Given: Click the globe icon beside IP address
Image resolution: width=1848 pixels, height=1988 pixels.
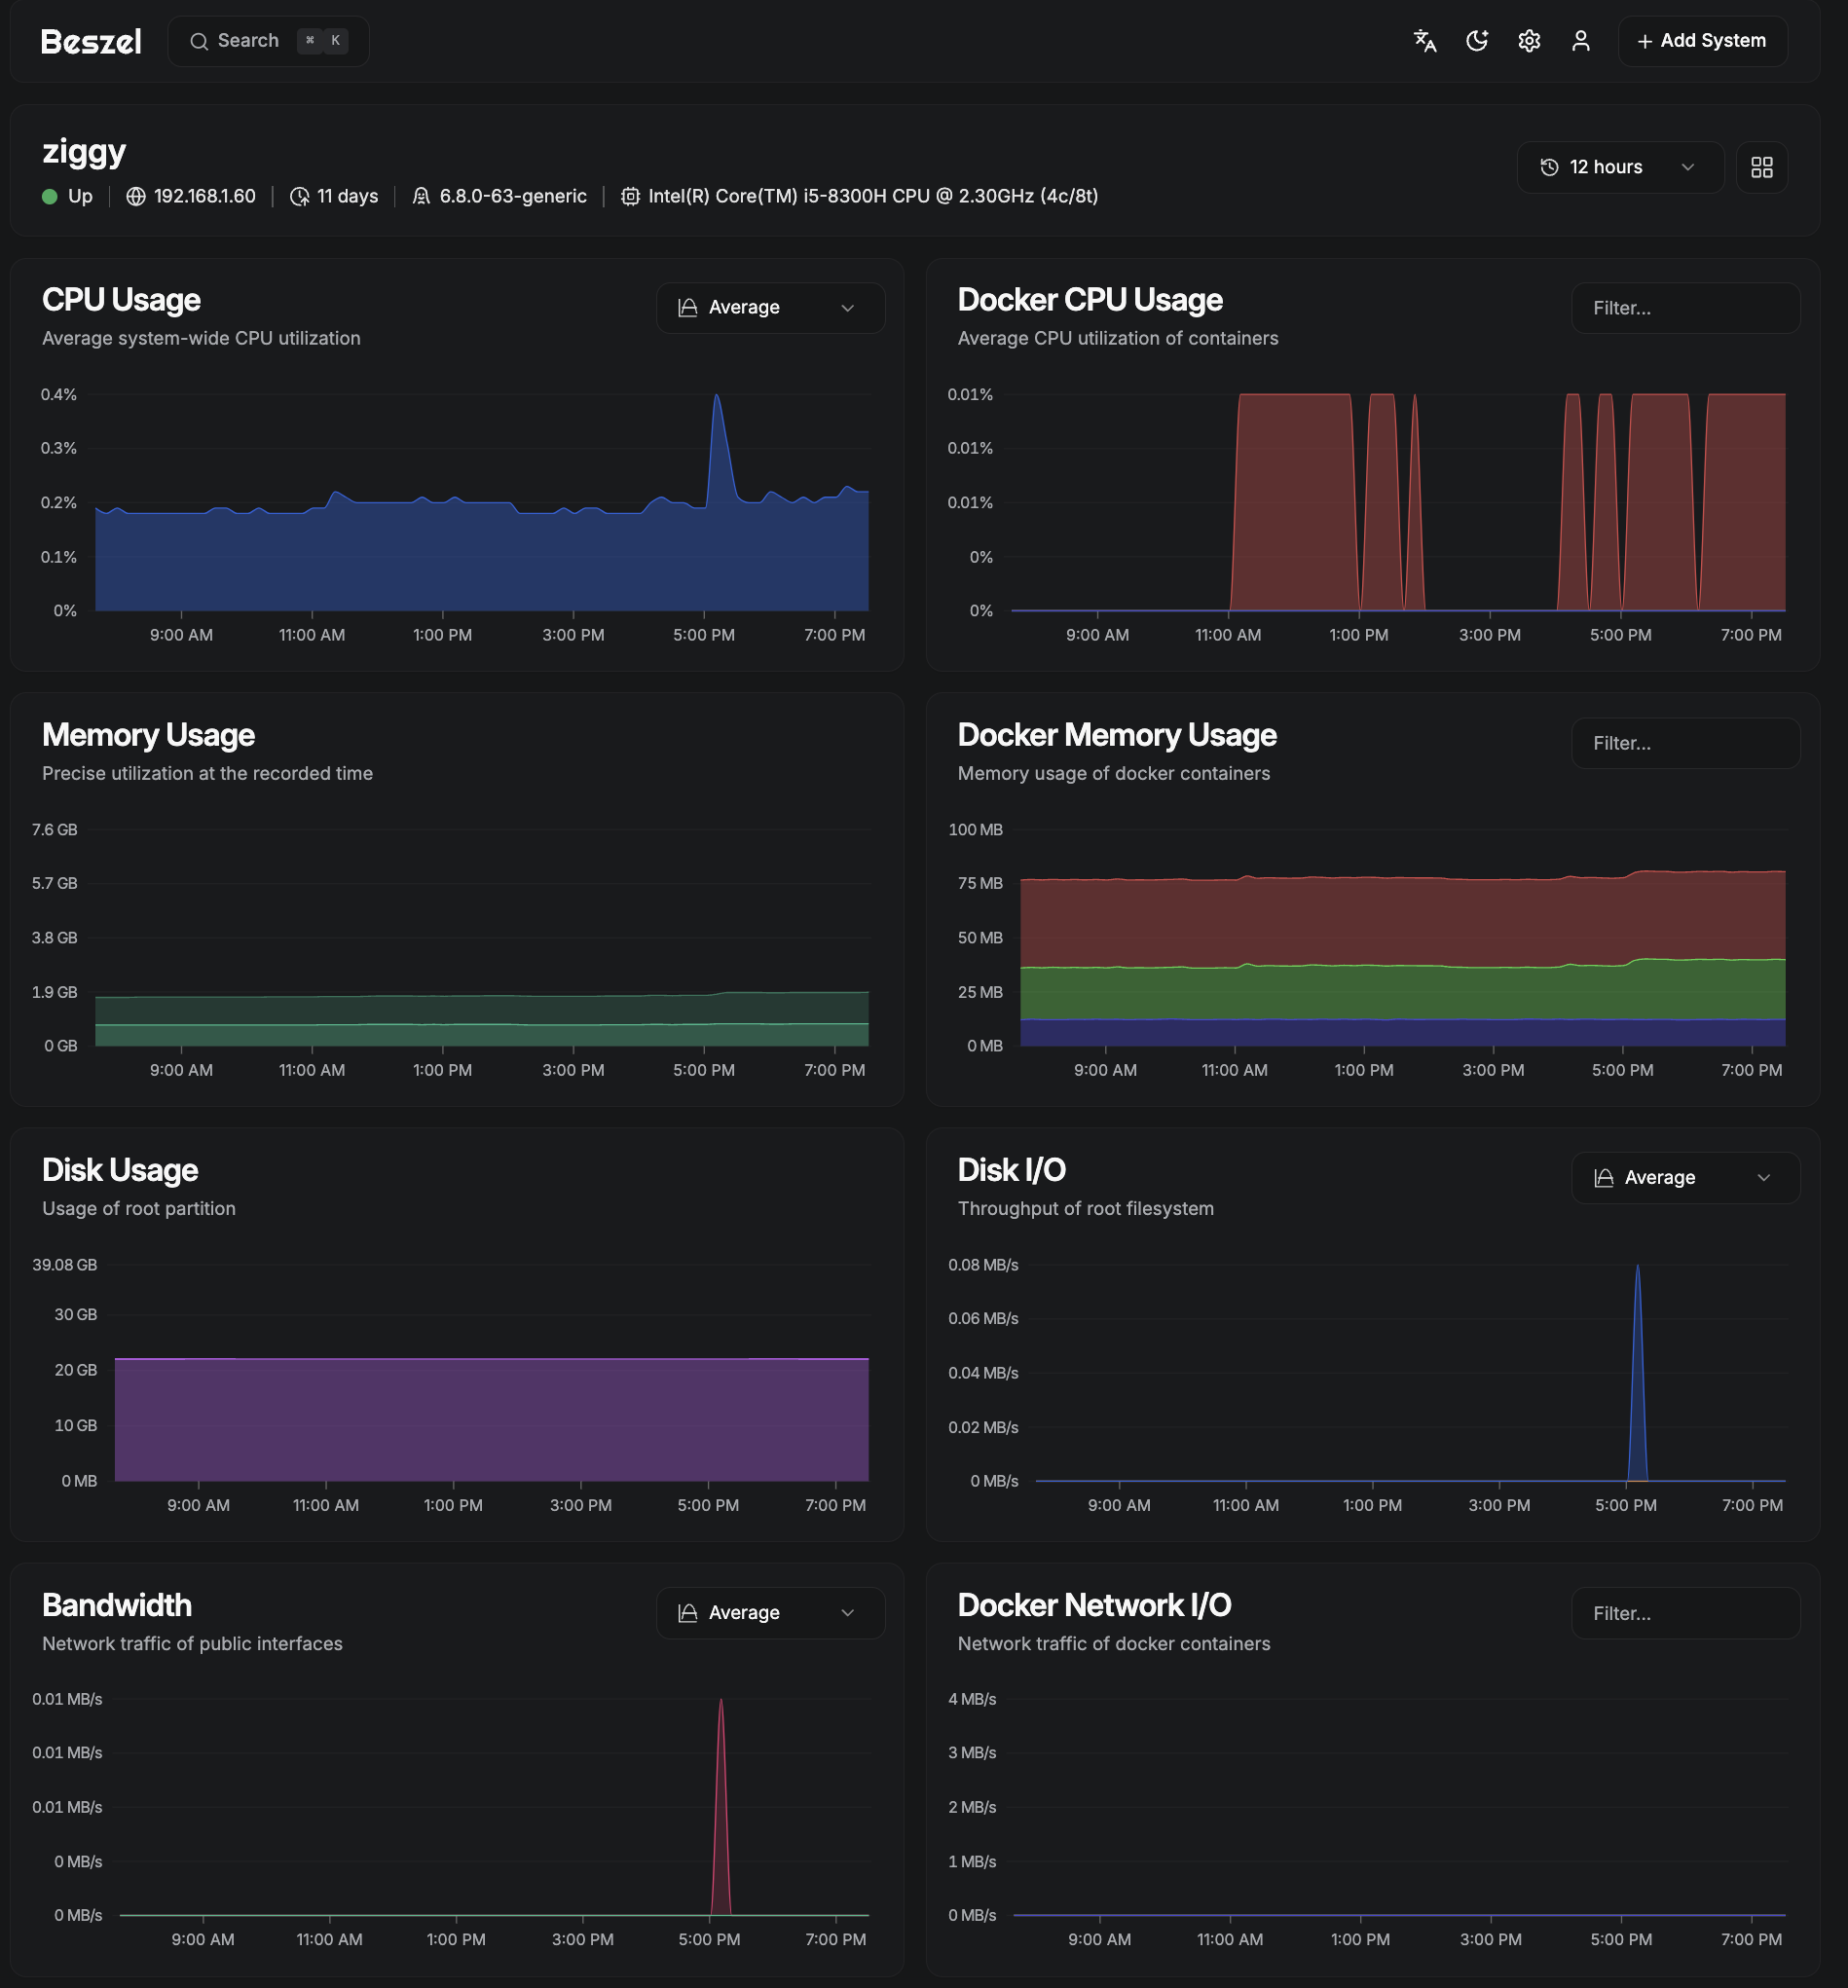Looking at the screenshot, I should pyautogui.click(x=136, y=197).
